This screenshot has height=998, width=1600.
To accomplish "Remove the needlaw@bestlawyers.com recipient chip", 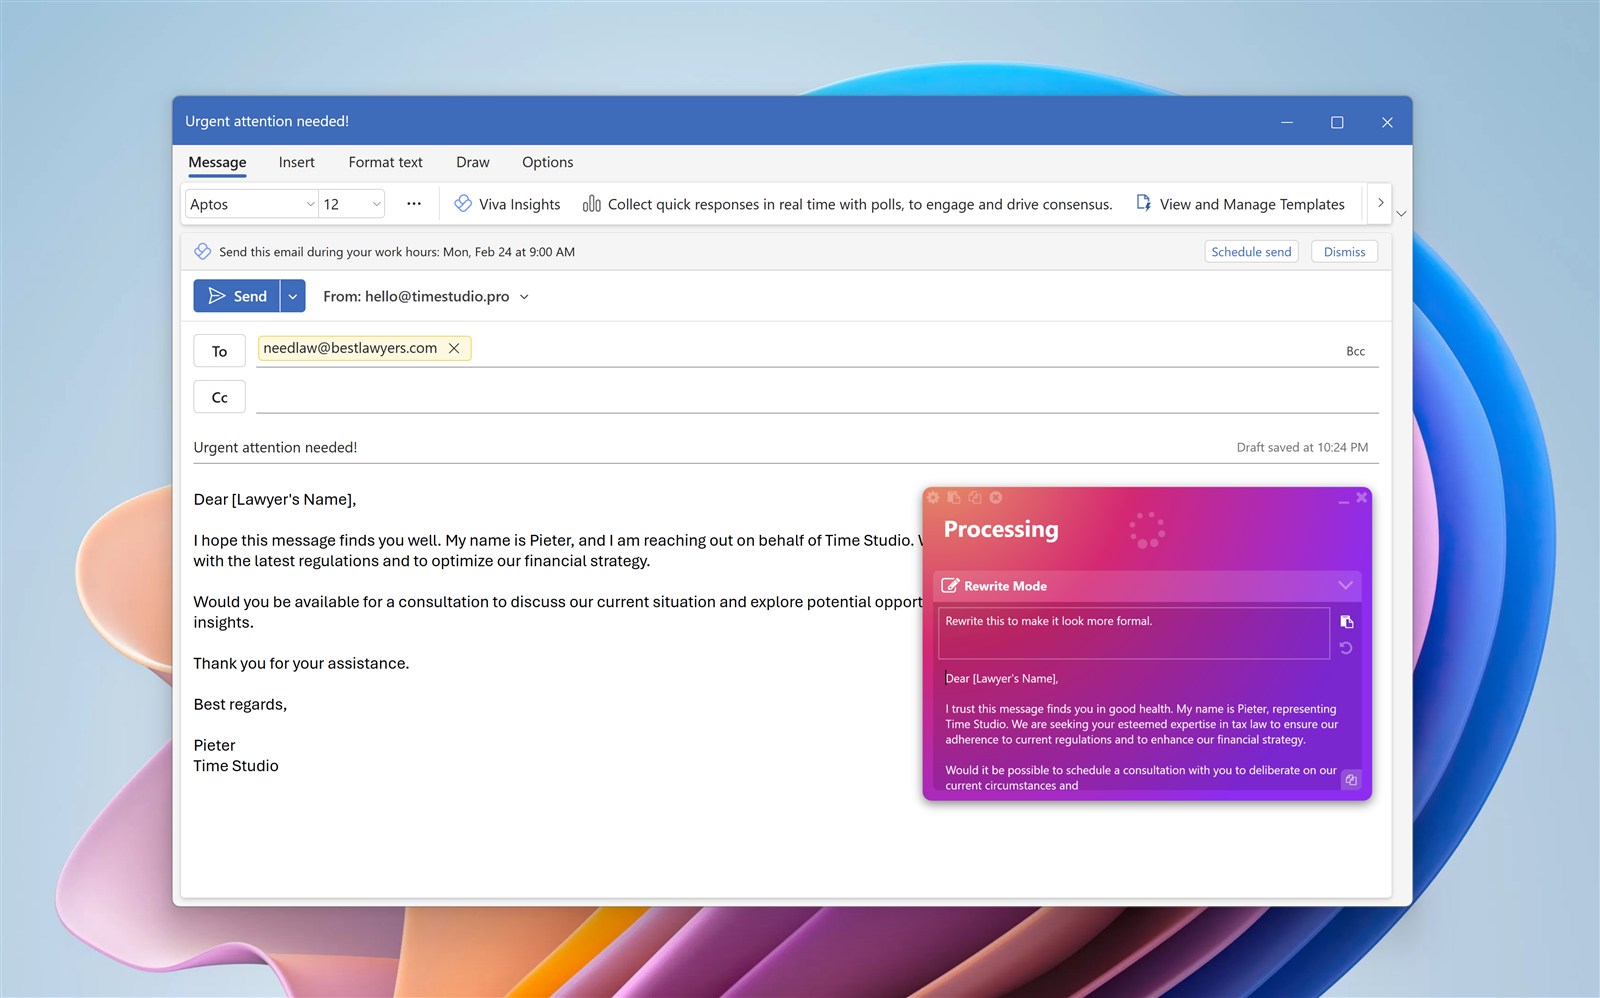I will pos(455,348).
